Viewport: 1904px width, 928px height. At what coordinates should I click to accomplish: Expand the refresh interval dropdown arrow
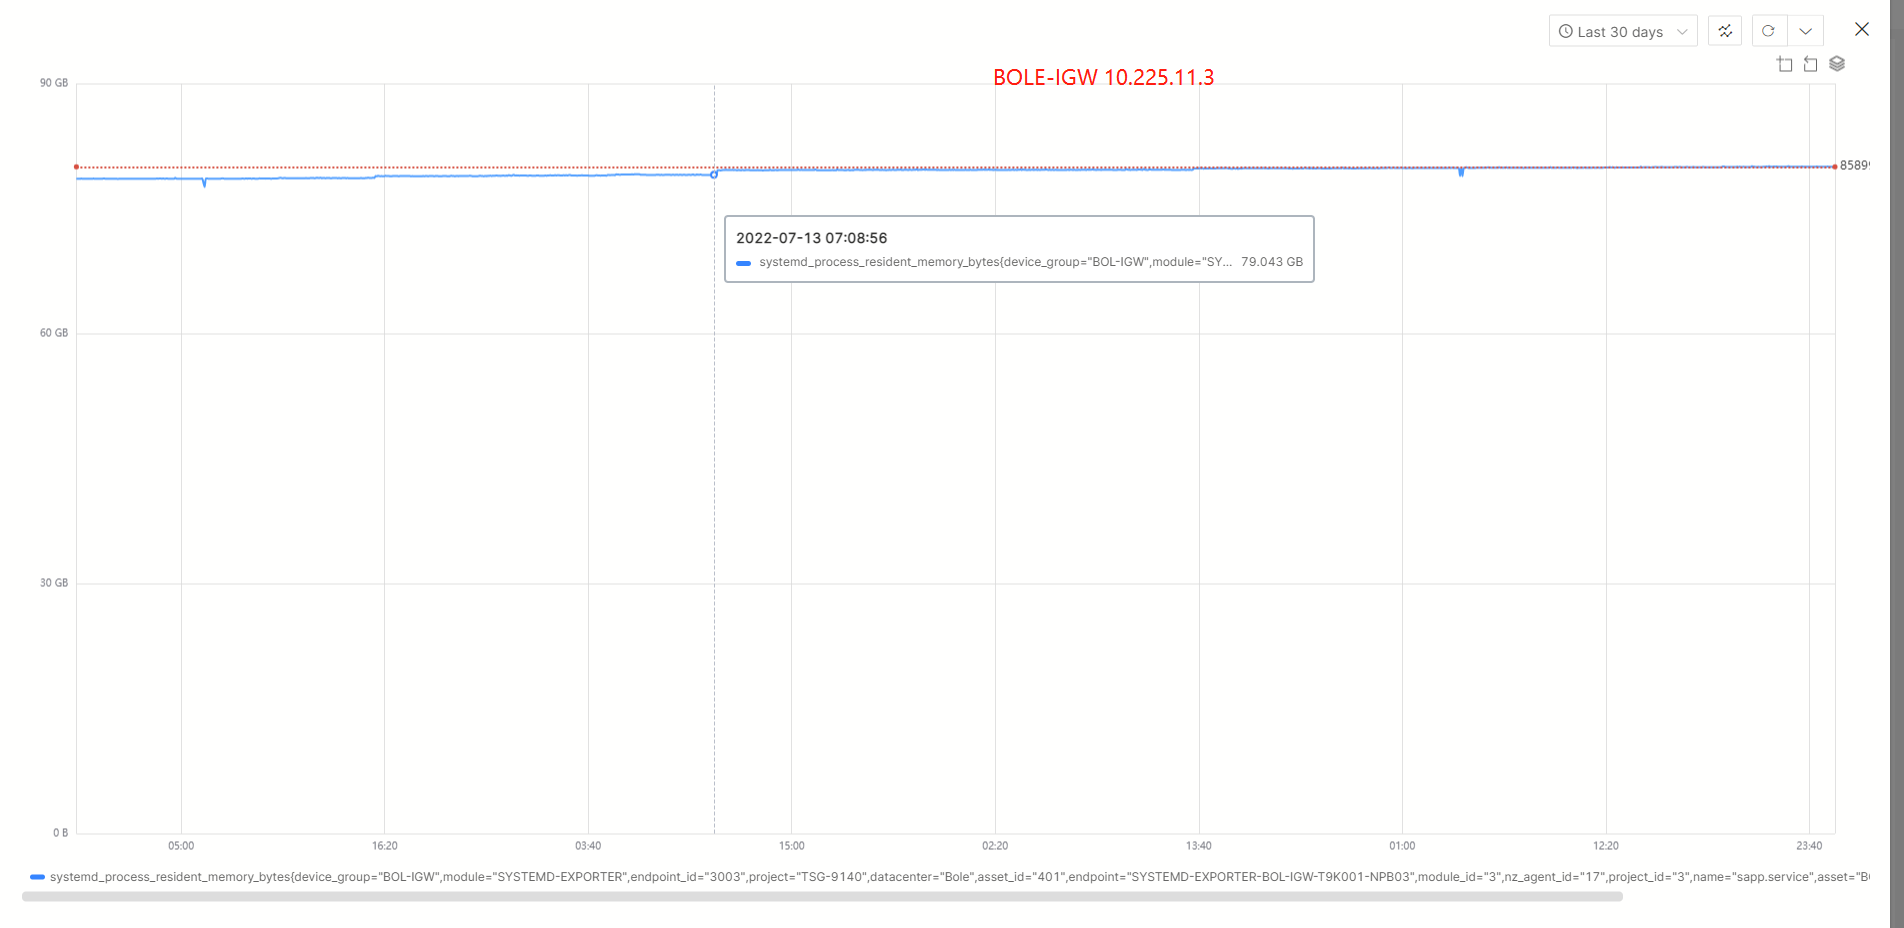pyautogui.click(x=1806, y=31)
